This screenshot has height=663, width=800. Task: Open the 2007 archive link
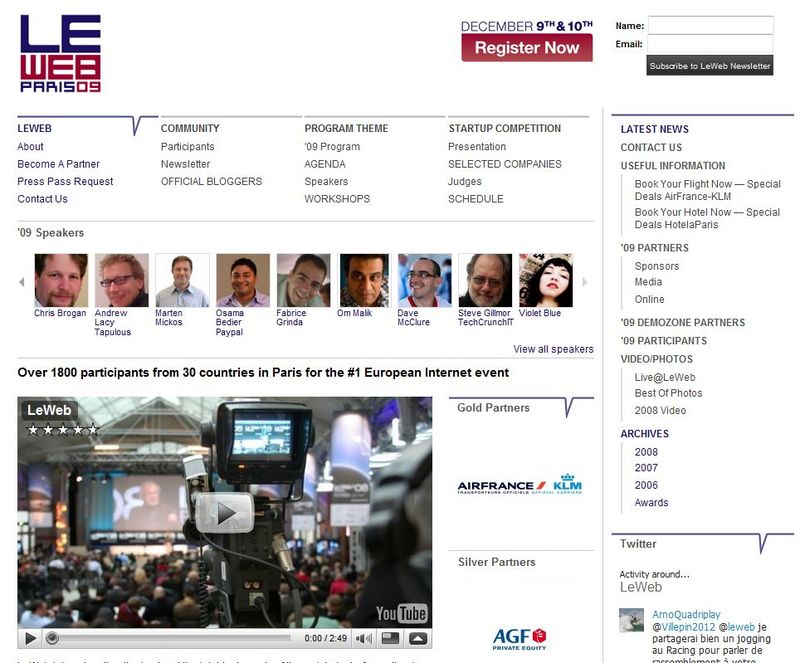646,468
